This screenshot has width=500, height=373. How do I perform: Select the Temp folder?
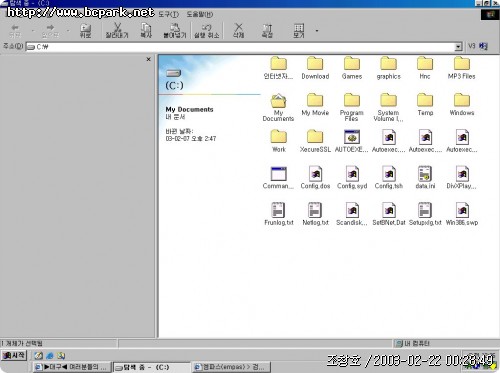[x=425, y=104]
